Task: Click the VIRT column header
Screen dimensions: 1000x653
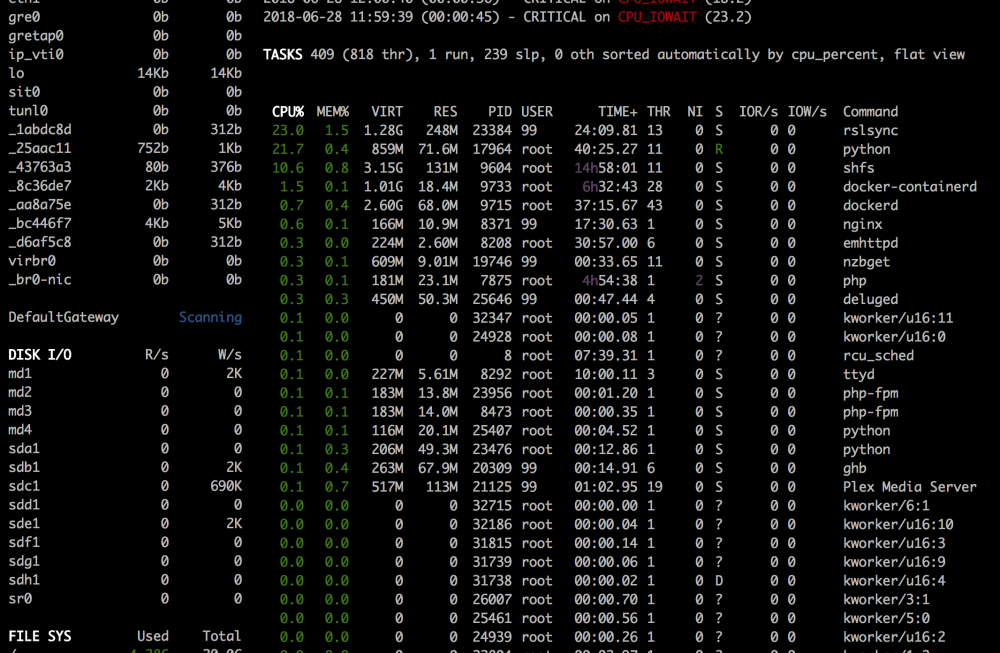Action: 387,112
